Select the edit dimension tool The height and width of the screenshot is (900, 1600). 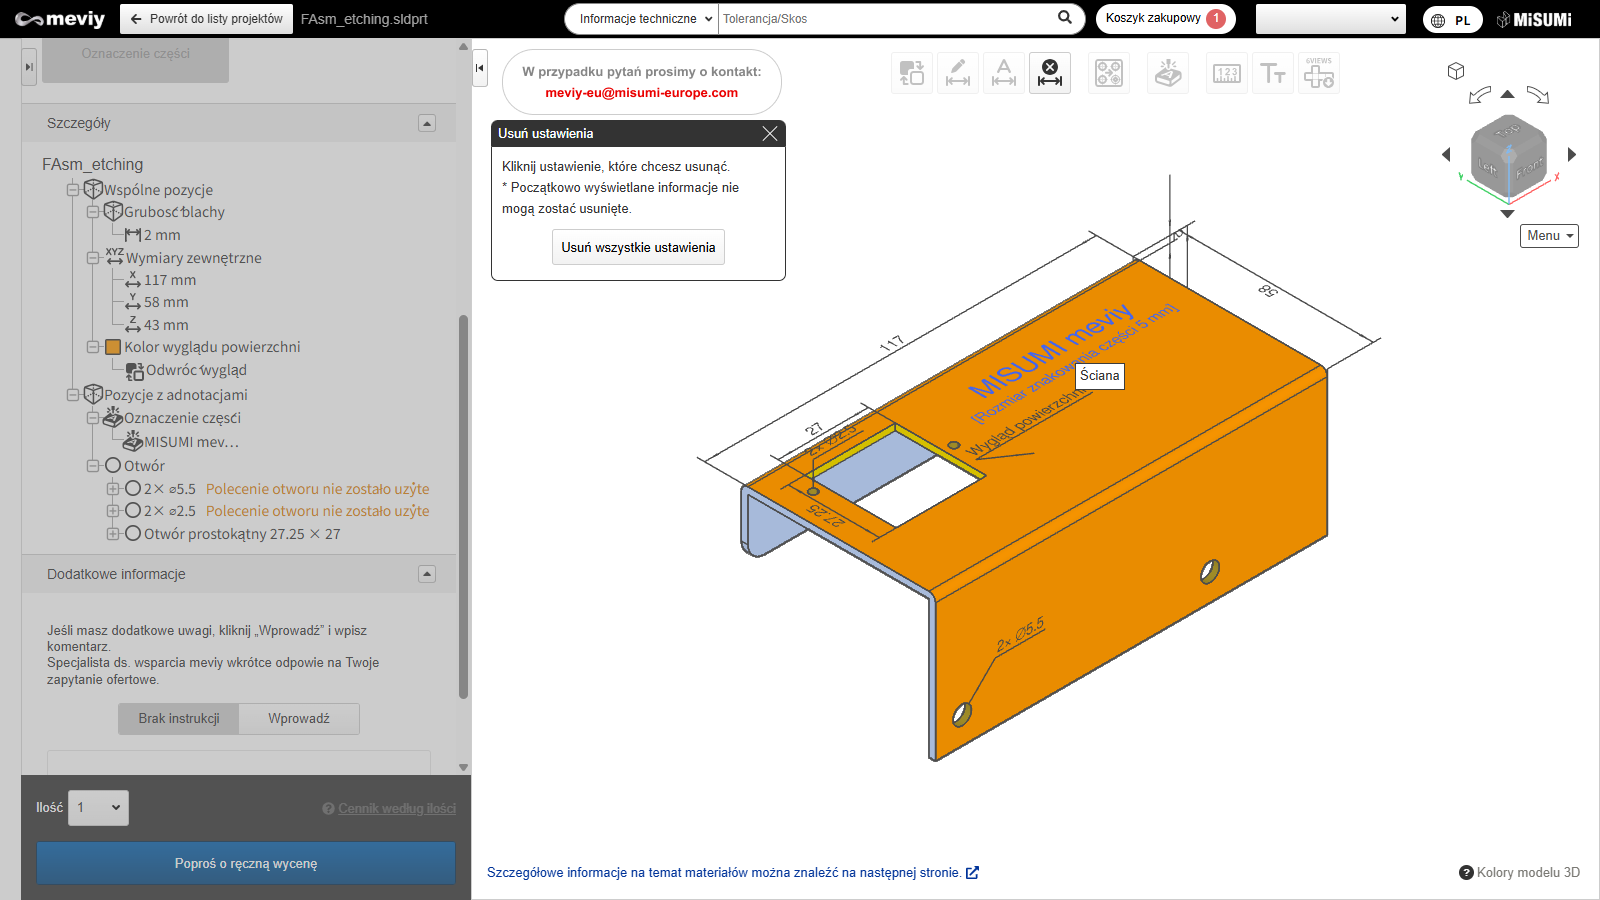(958, 73)
